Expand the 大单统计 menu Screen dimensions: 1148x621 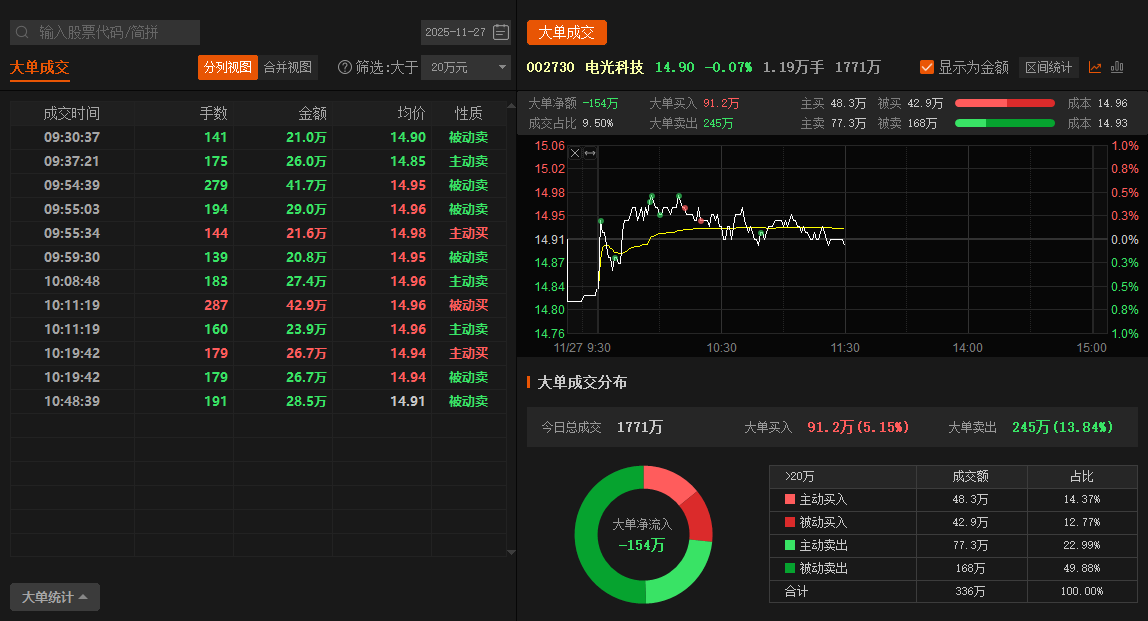pyautogui.click(x=55, y=597)
